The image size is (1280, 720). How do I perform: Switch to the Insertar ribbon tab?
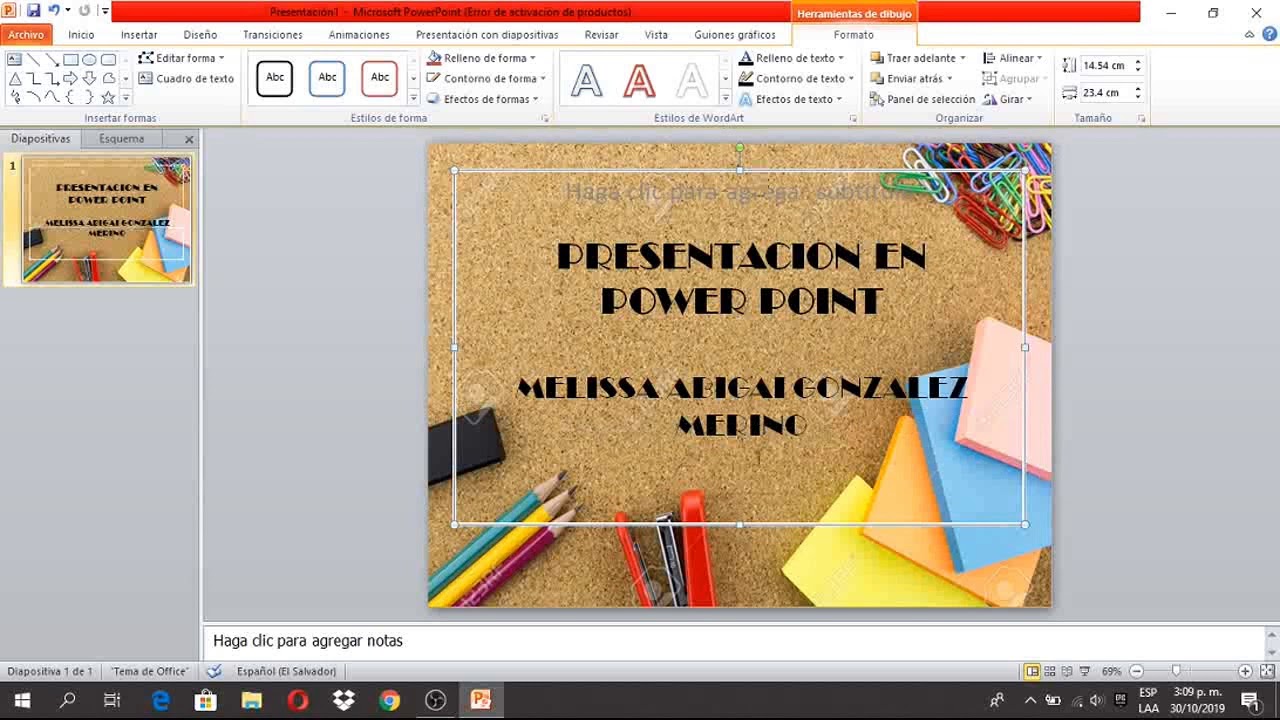[139, 34]
